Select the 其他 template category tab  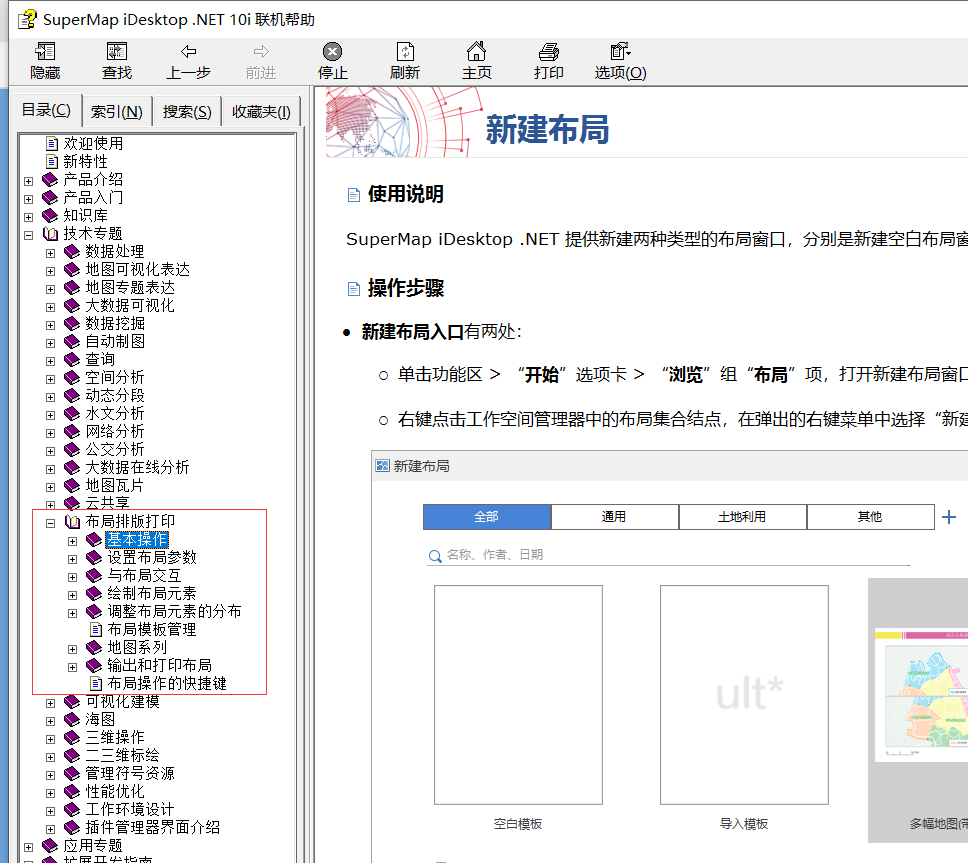(870, 517)
